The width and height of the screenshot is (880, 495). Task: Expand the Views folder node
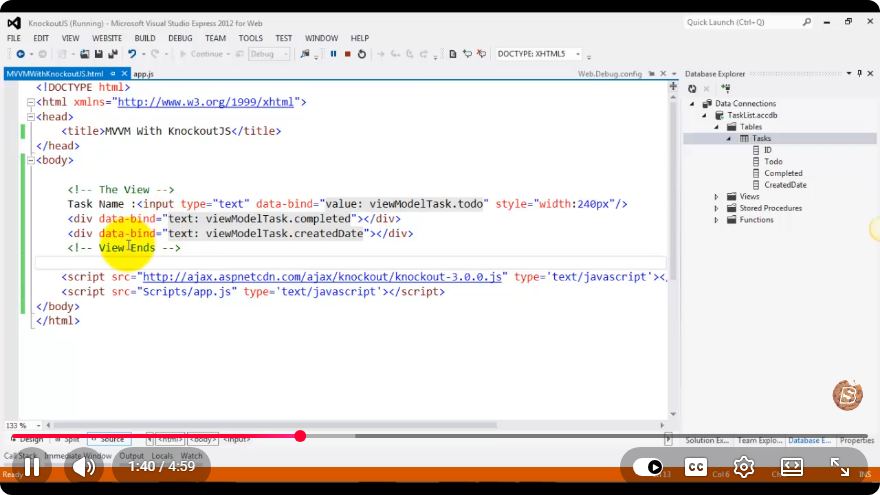[x=717, y=196]
